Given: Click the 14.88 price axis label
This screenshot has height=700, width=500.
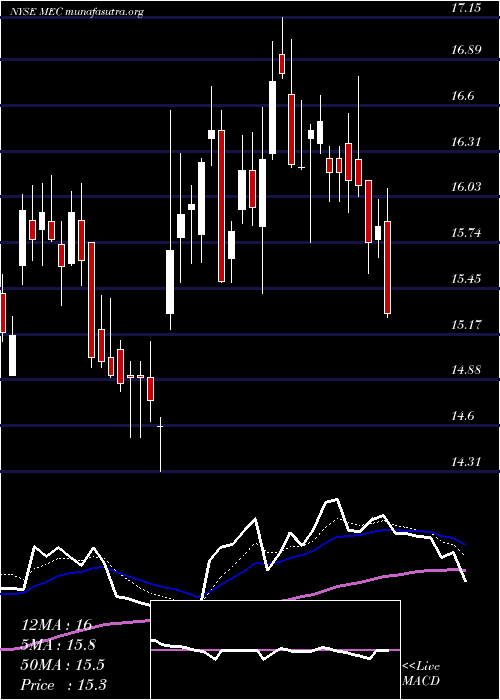Looking at the screenshot, I should point(468,370).
